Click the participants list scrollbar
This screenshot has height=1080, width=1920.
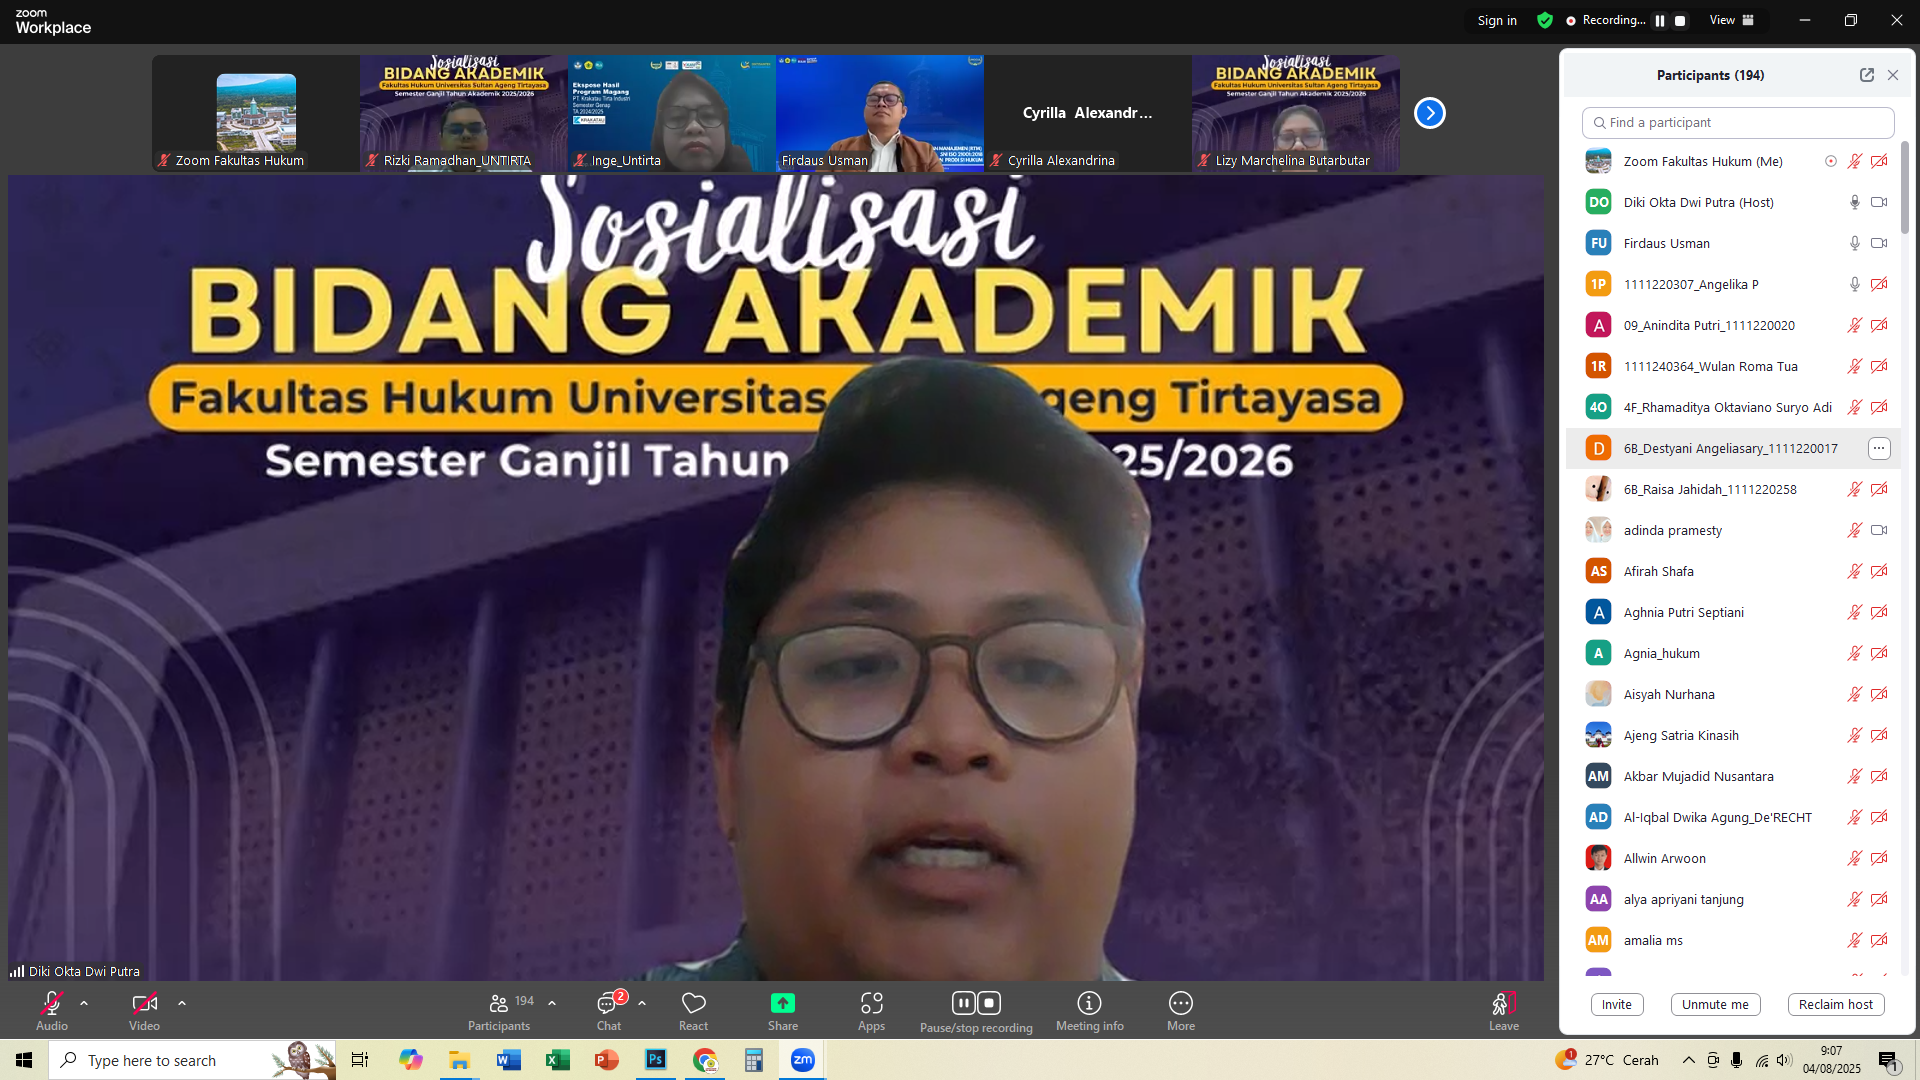1905,189
